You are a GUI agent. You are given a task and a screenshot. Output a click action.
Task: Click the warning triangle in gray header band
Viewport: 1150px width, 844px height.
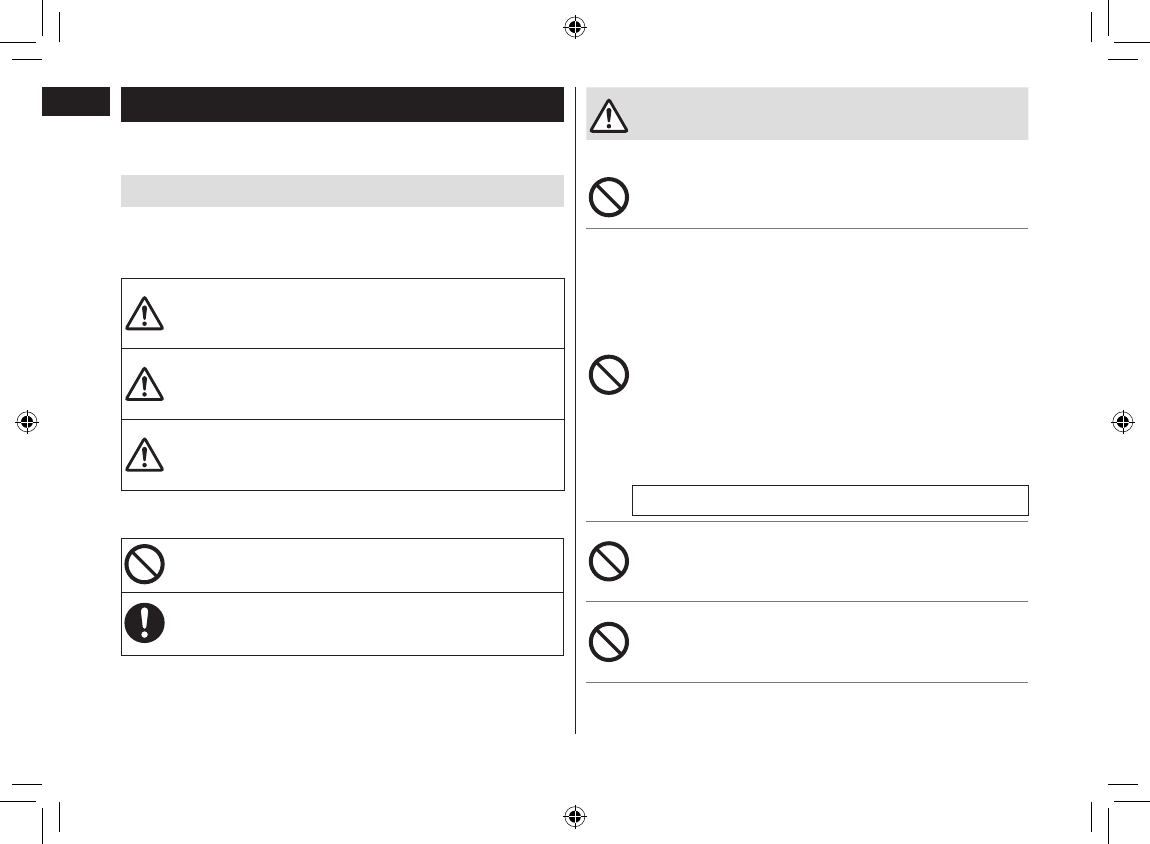point(608,115)
